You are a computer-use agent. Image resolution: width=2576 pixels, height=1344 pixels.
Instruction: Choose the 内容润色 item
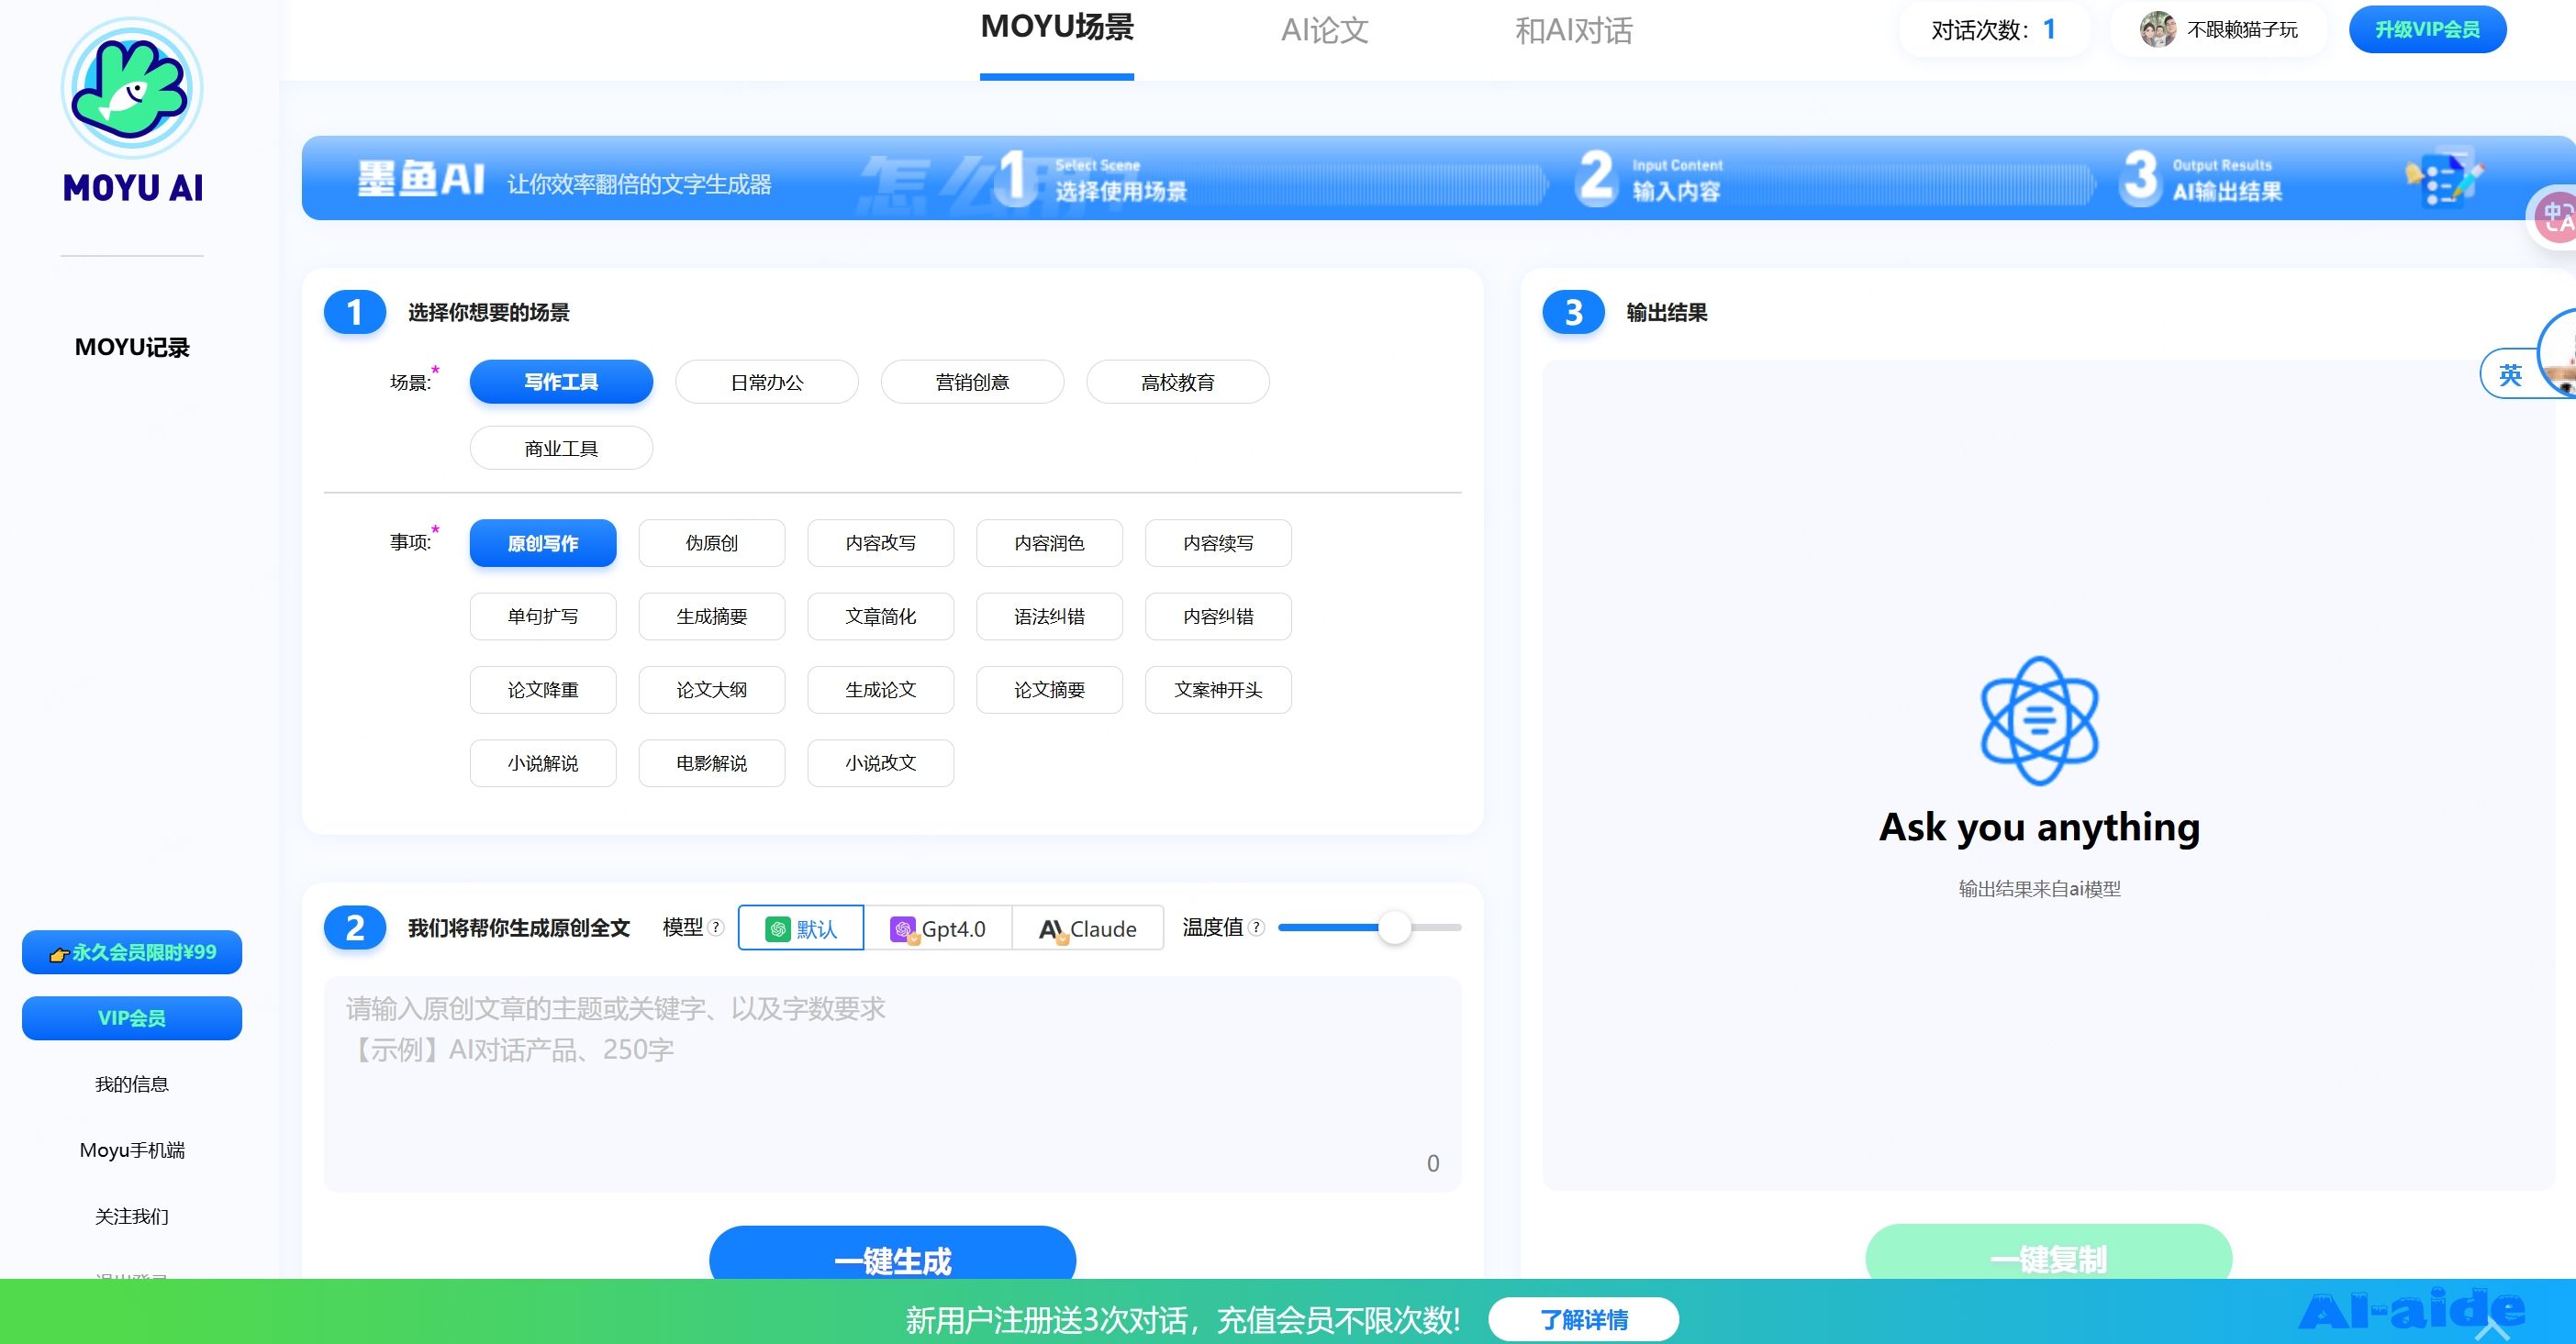click(1049, 543)
